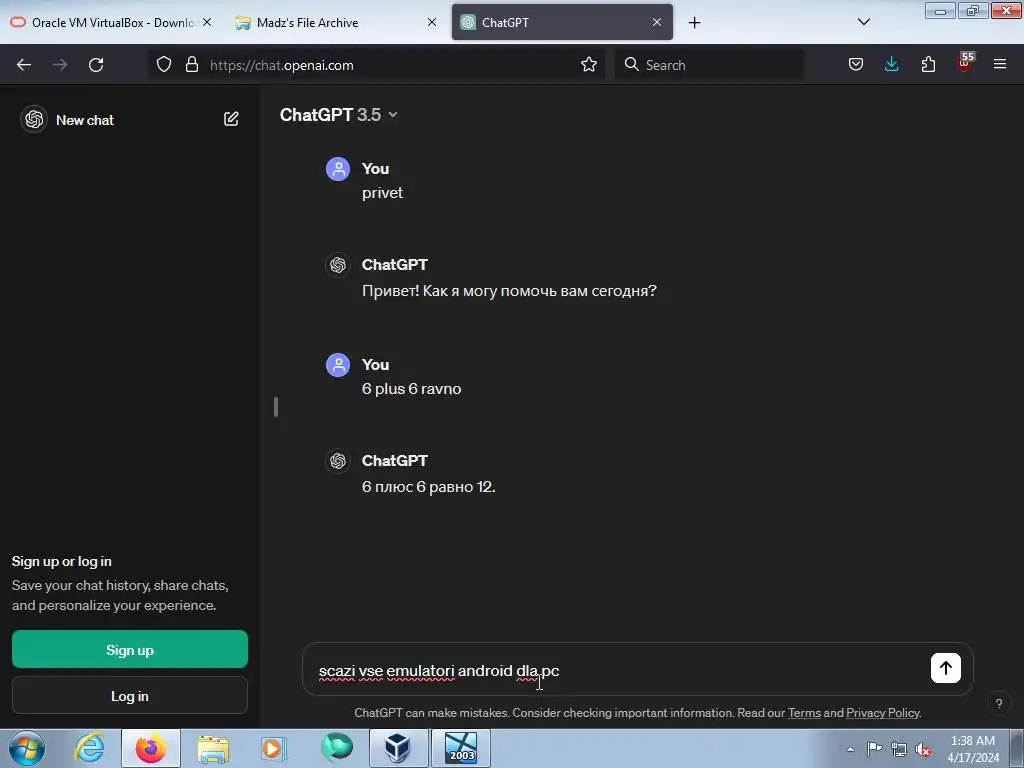Click the 2003 taskbar application icon

(461, 748)
